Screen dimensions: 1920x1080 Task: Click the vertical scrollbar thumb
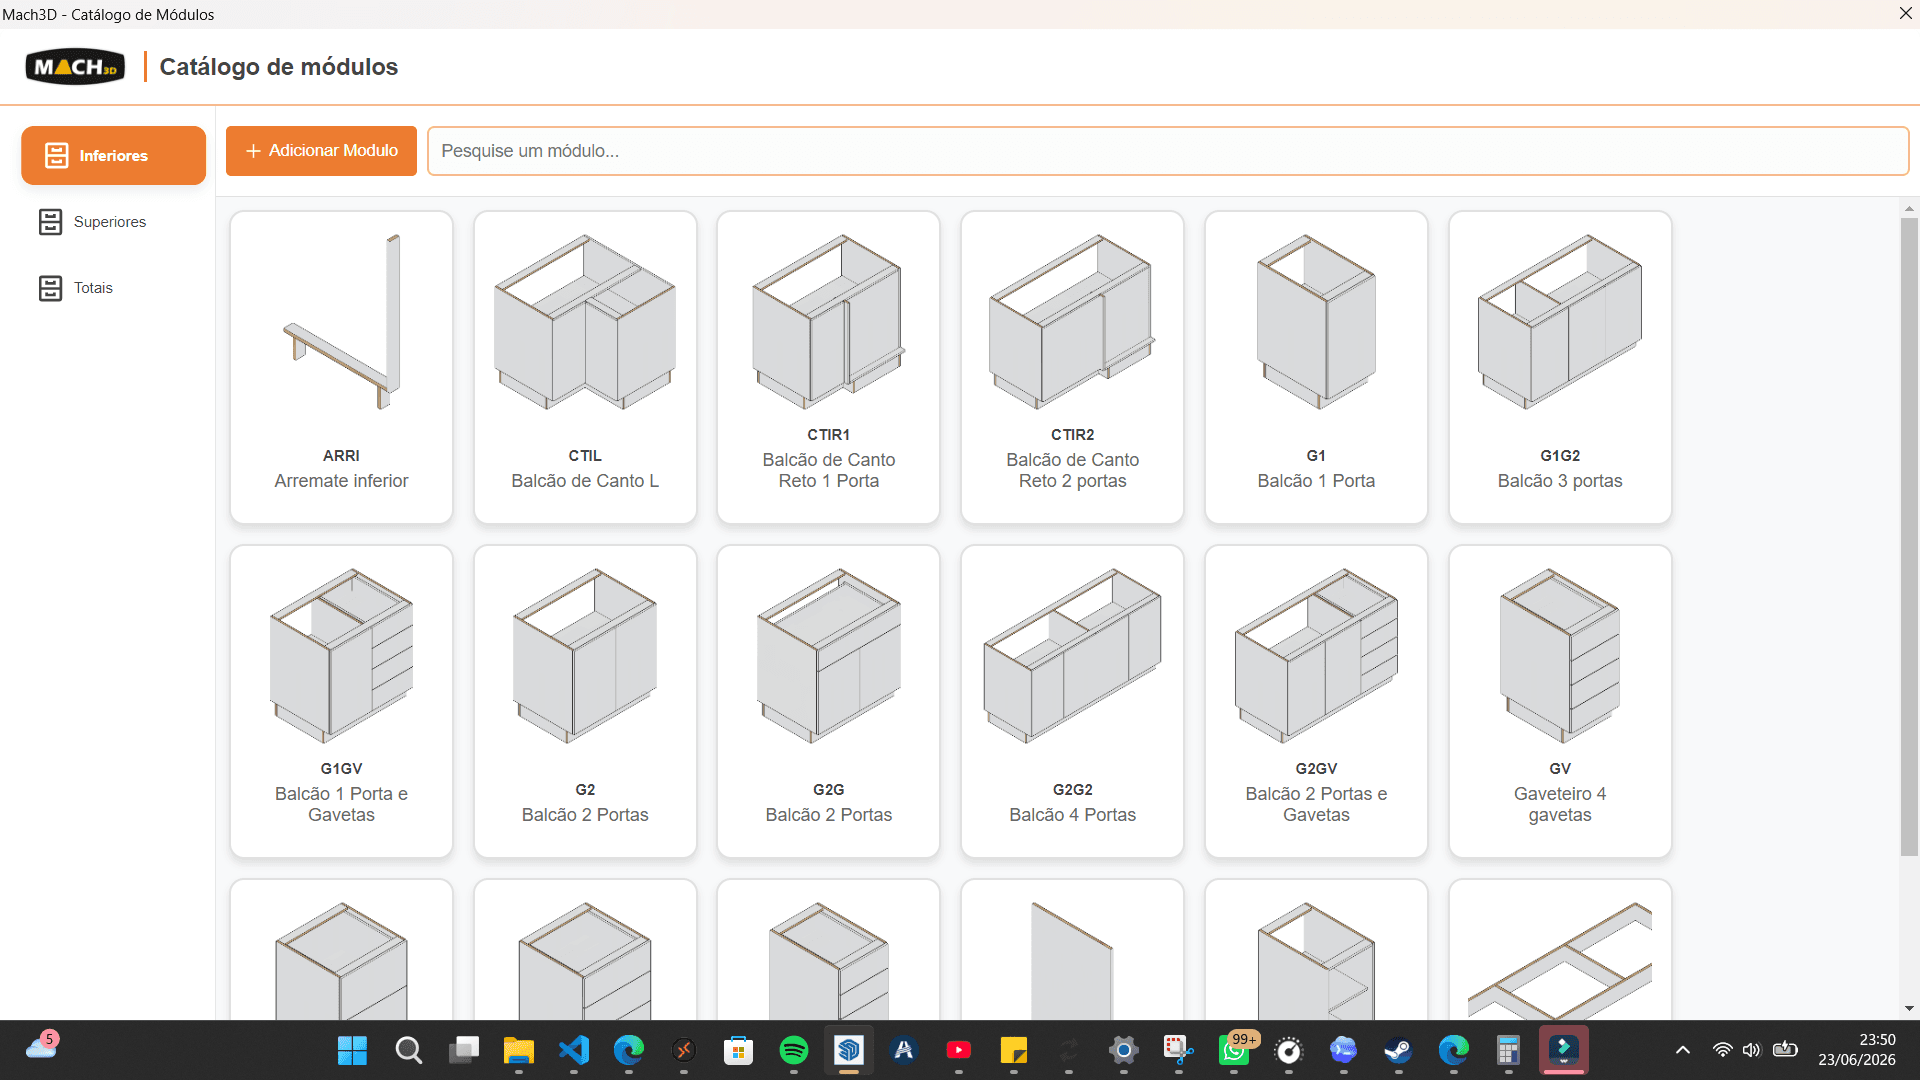point(1909,537)
